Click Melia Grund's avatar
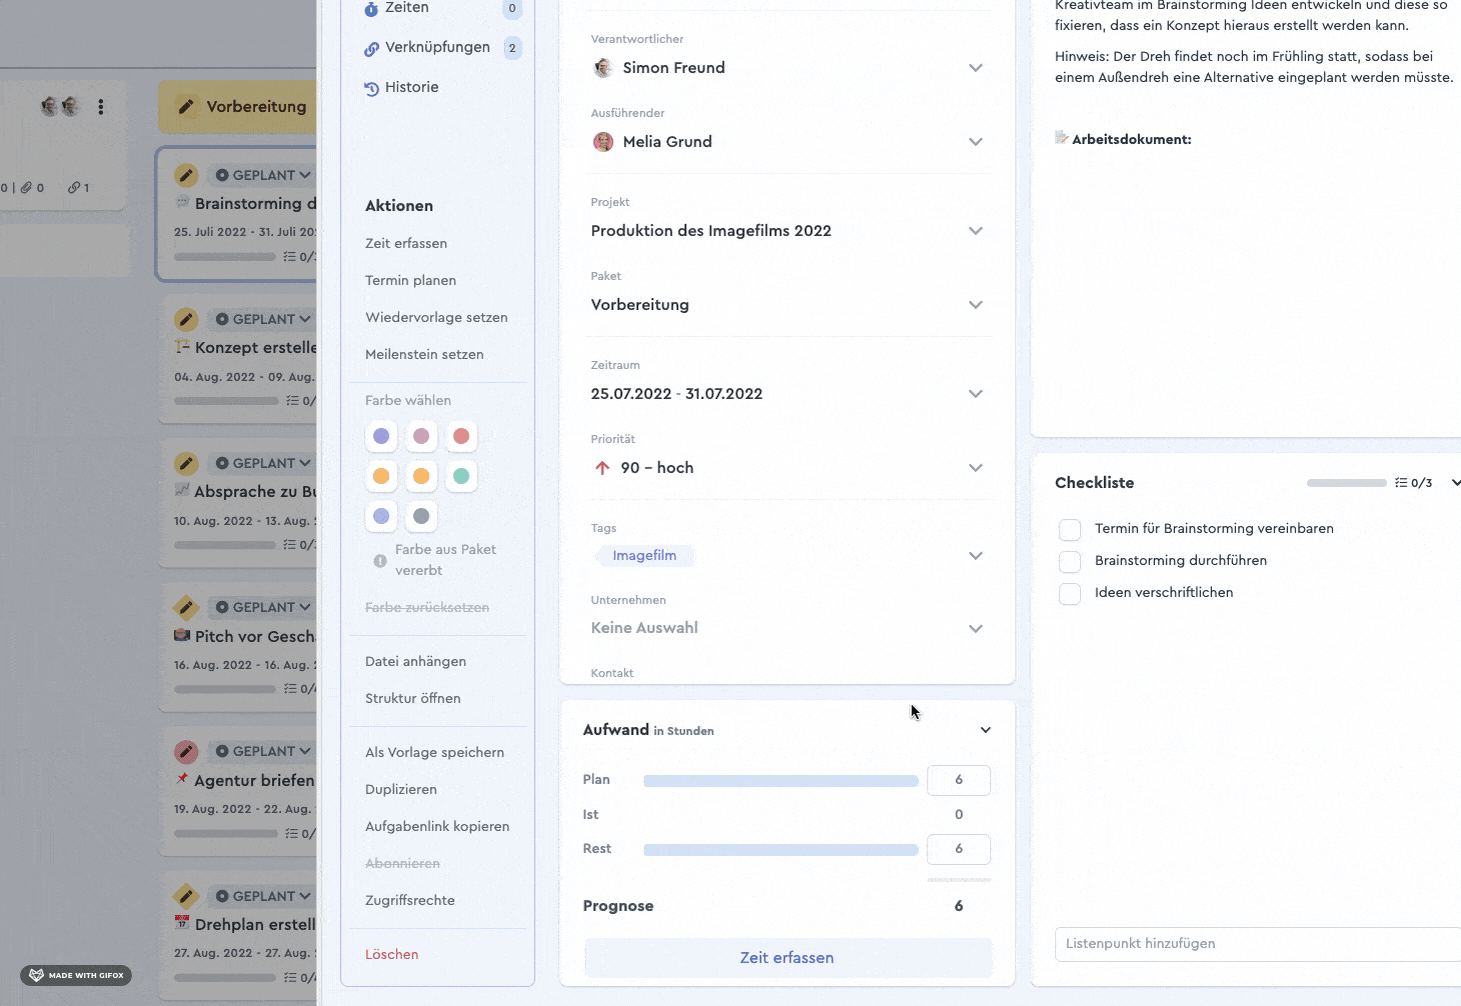This screenshot has height=1006, width=1461. (x=603, y=141)
